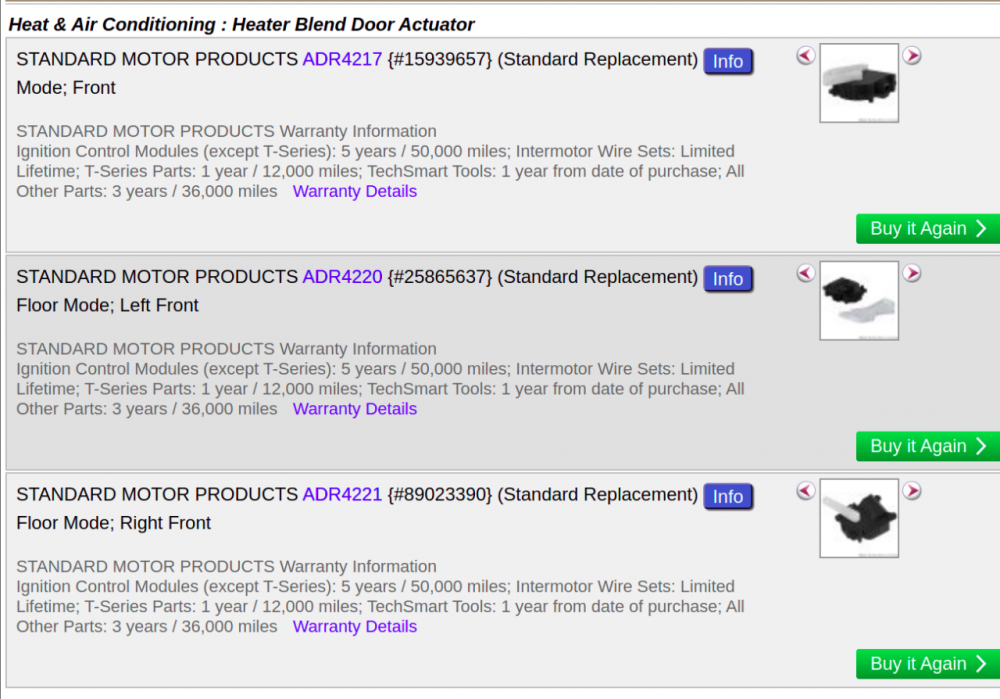Show previous image for ADR4220 actuator
The width and height of the screenshot is (1000, 699).
click(806, 273)
